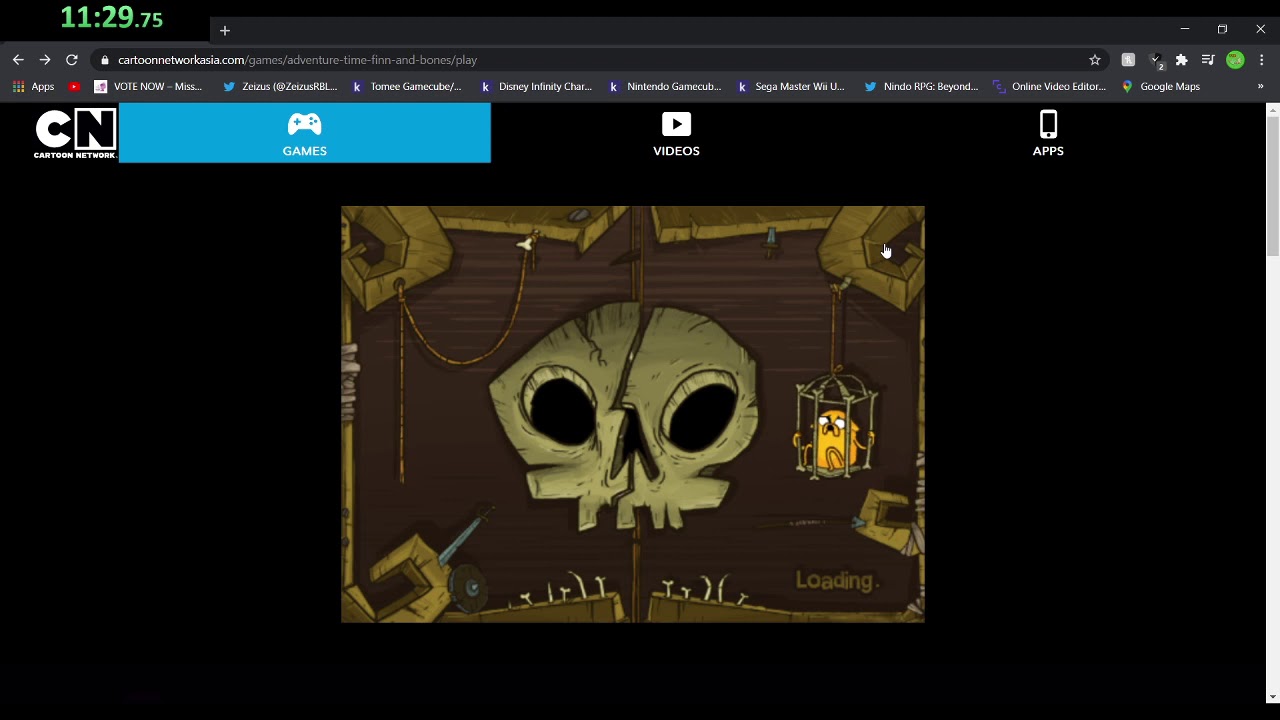Open the Nintendo Gamecub bookmark
Image resolution: width=1280 pixels, height=720 pixels.
tap(665, 87)
